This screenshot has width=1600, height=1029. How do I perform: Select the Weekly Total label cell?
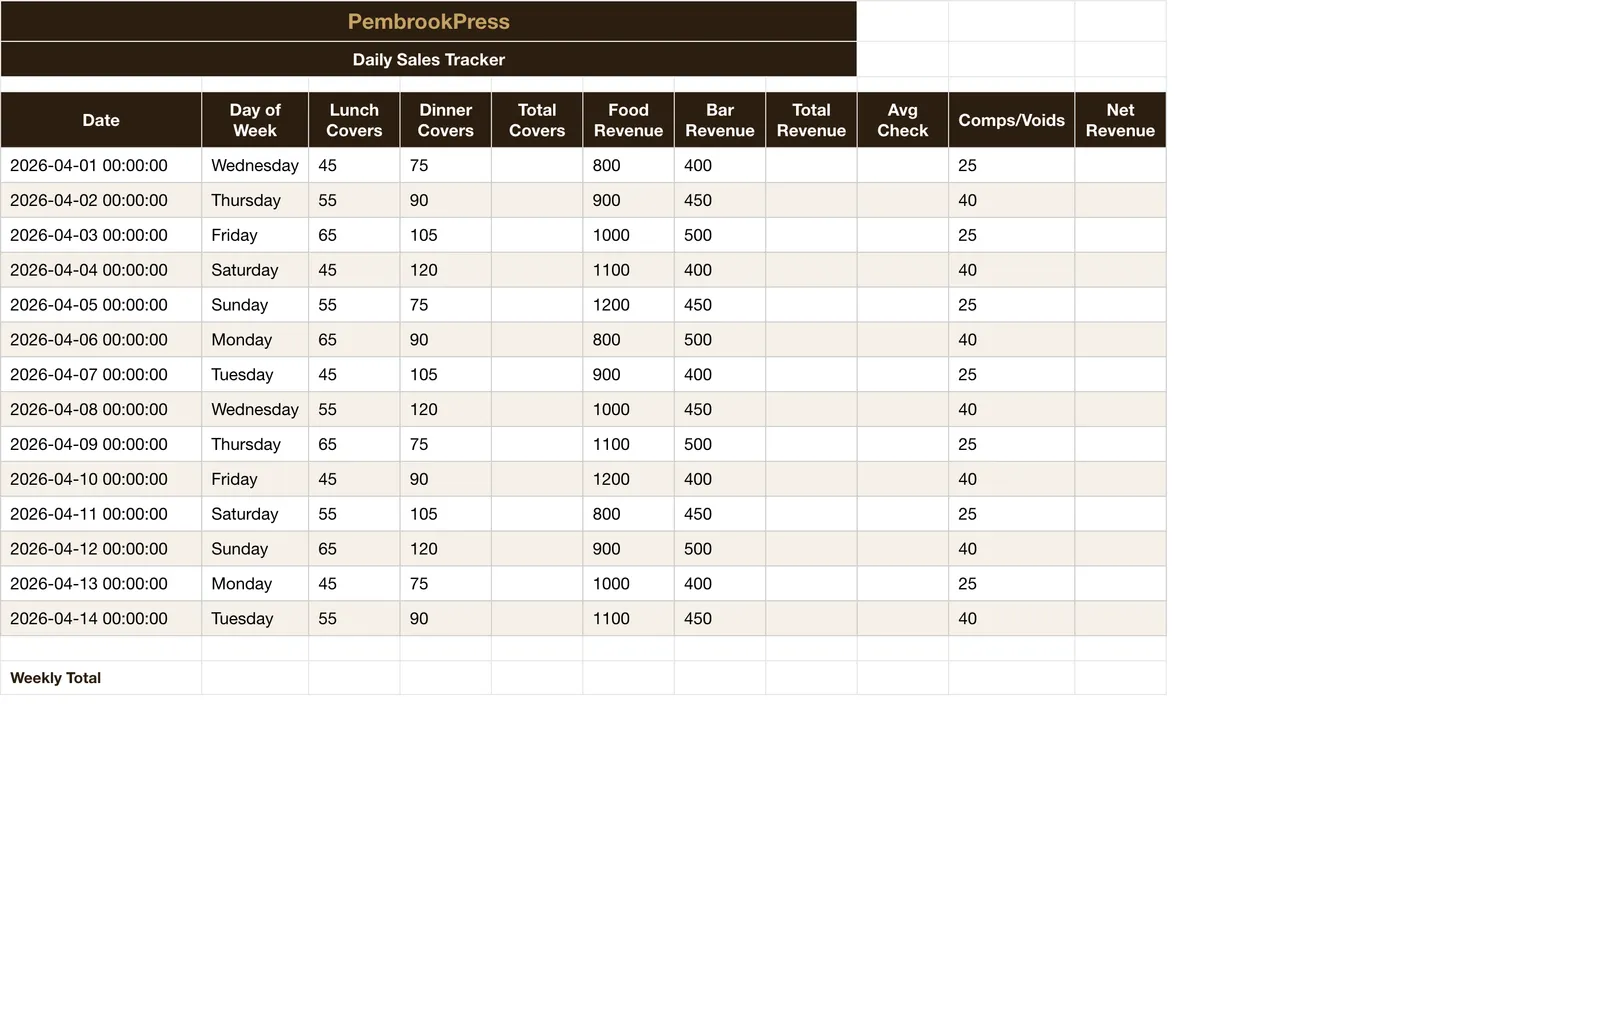click(x=101, y=678)
